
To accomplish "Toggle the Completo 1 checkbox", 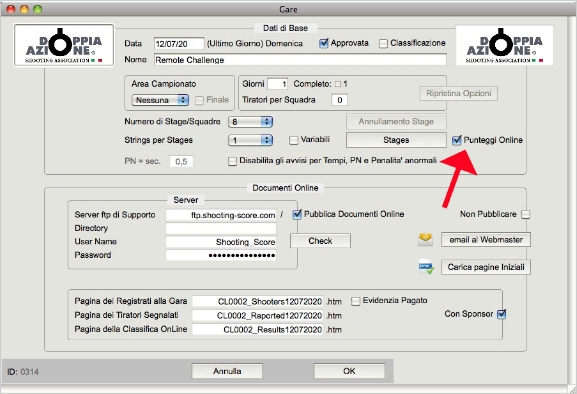I will (x=338, y=84).
